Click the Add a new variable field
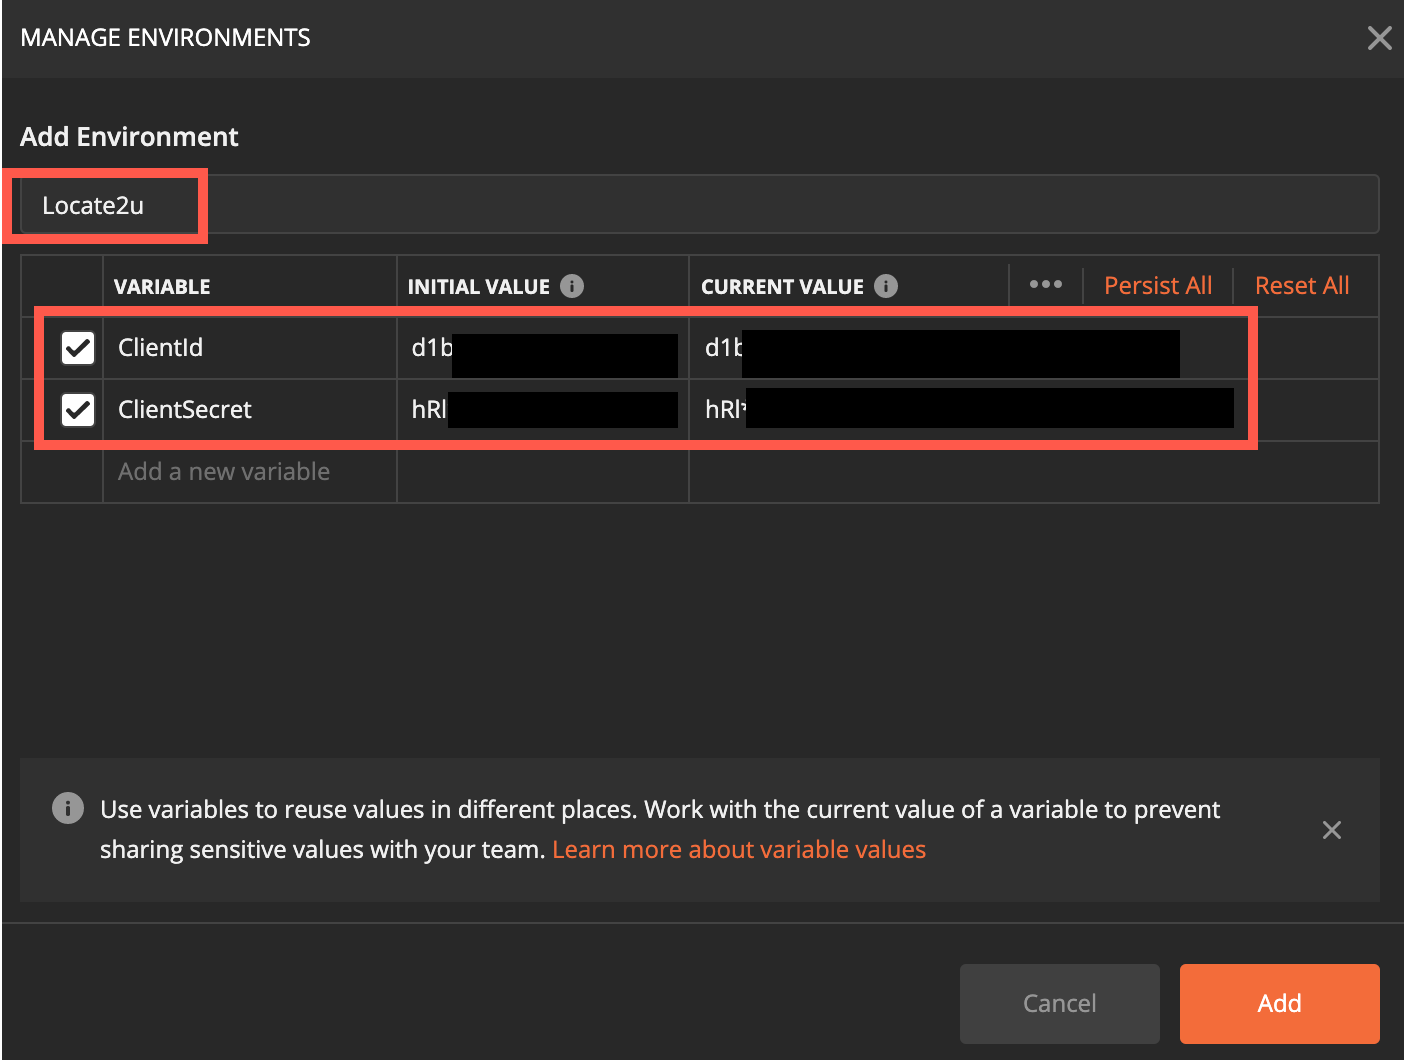 (x=250, y=472)
